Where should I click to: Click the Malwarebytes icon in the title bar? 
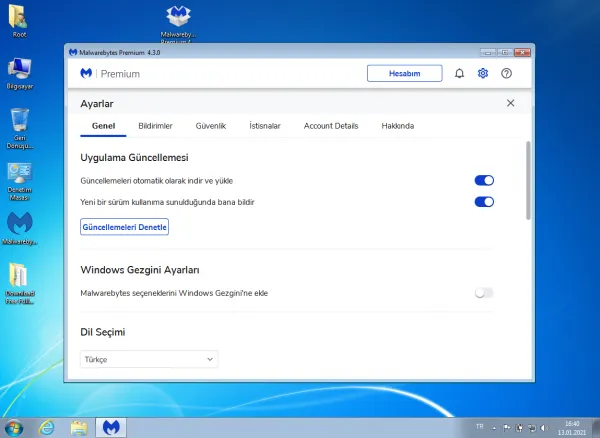pos(73,52)
